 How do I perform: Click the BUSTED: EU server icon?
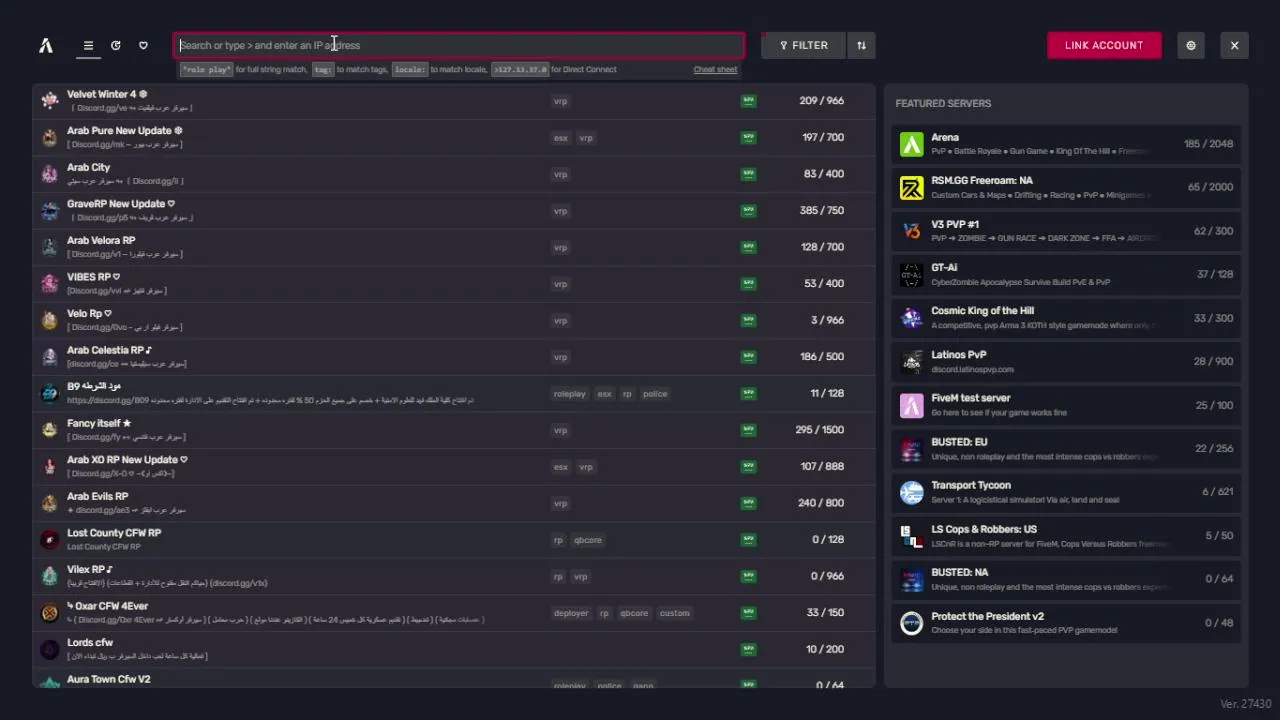point(911,449)
